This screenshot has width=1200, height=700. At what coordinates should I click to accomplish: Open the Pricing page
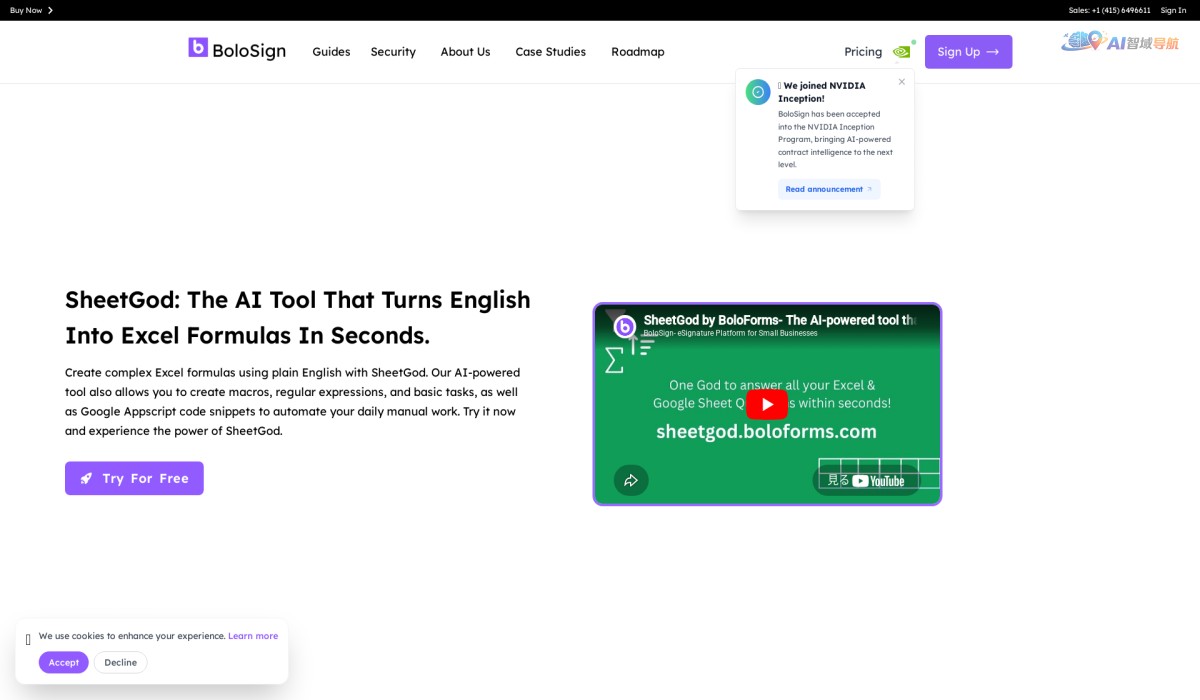click(x=862, y=52)
